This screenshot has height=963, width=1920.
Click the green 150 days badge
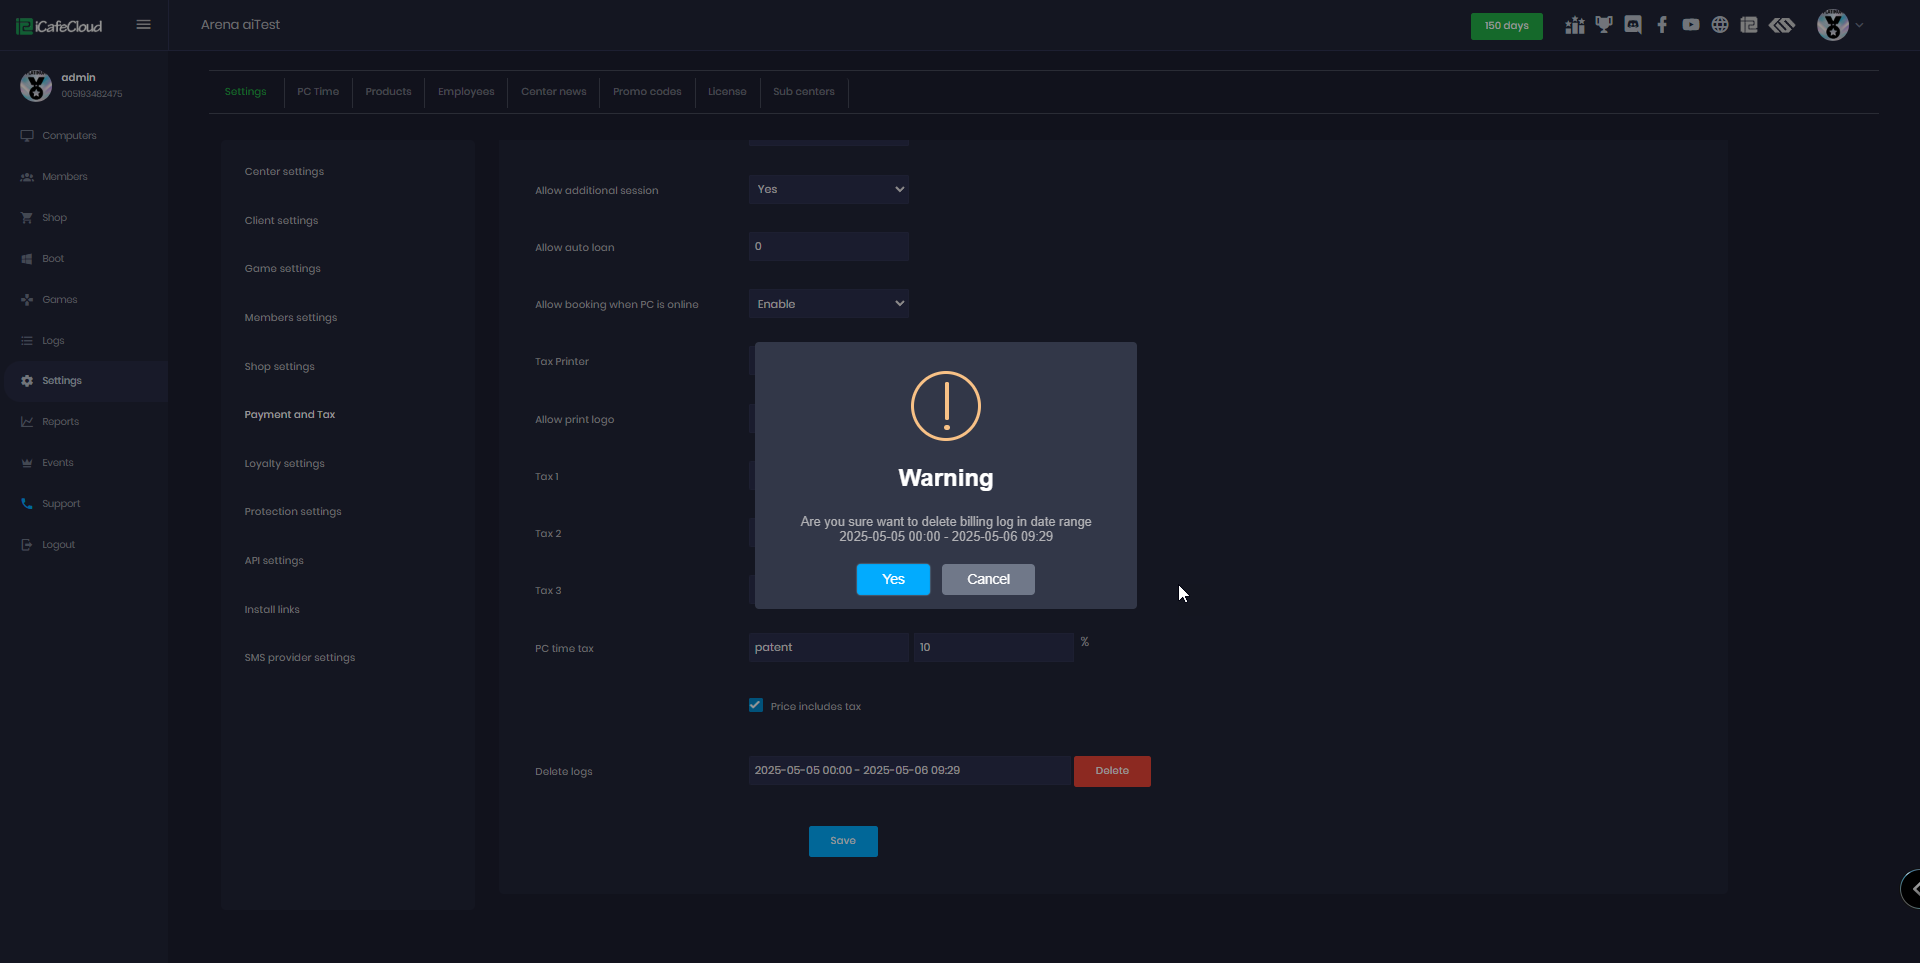point(1507,26)
